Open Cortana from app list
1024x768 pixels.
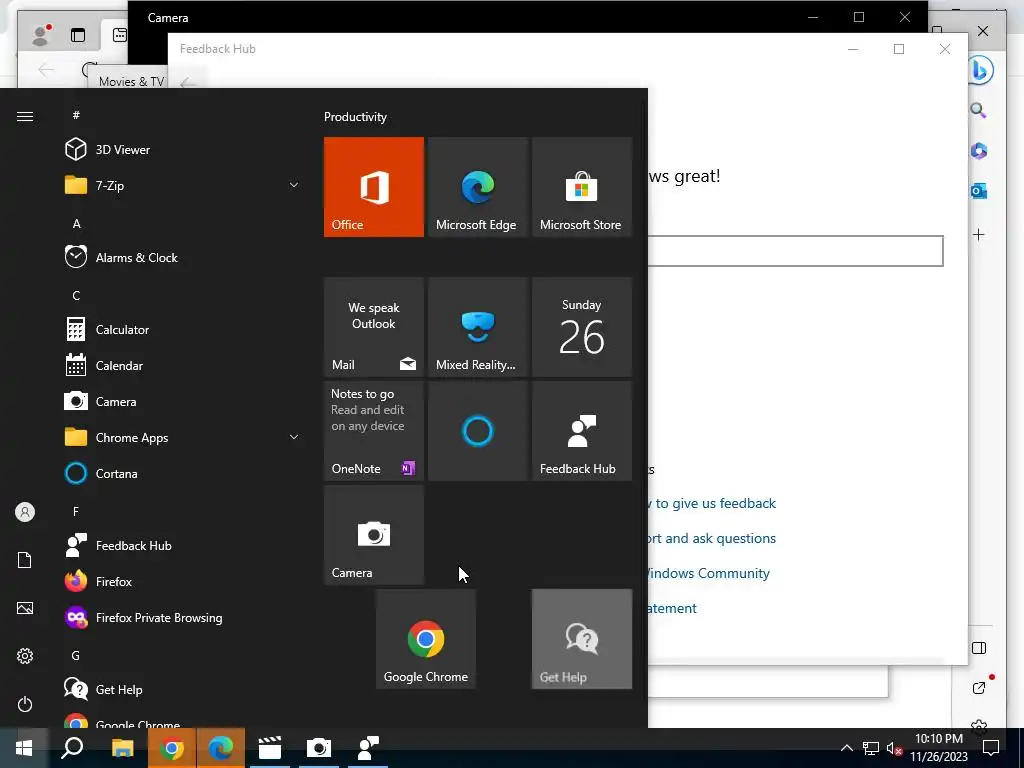pyautogui.click(x=183, y=473)
